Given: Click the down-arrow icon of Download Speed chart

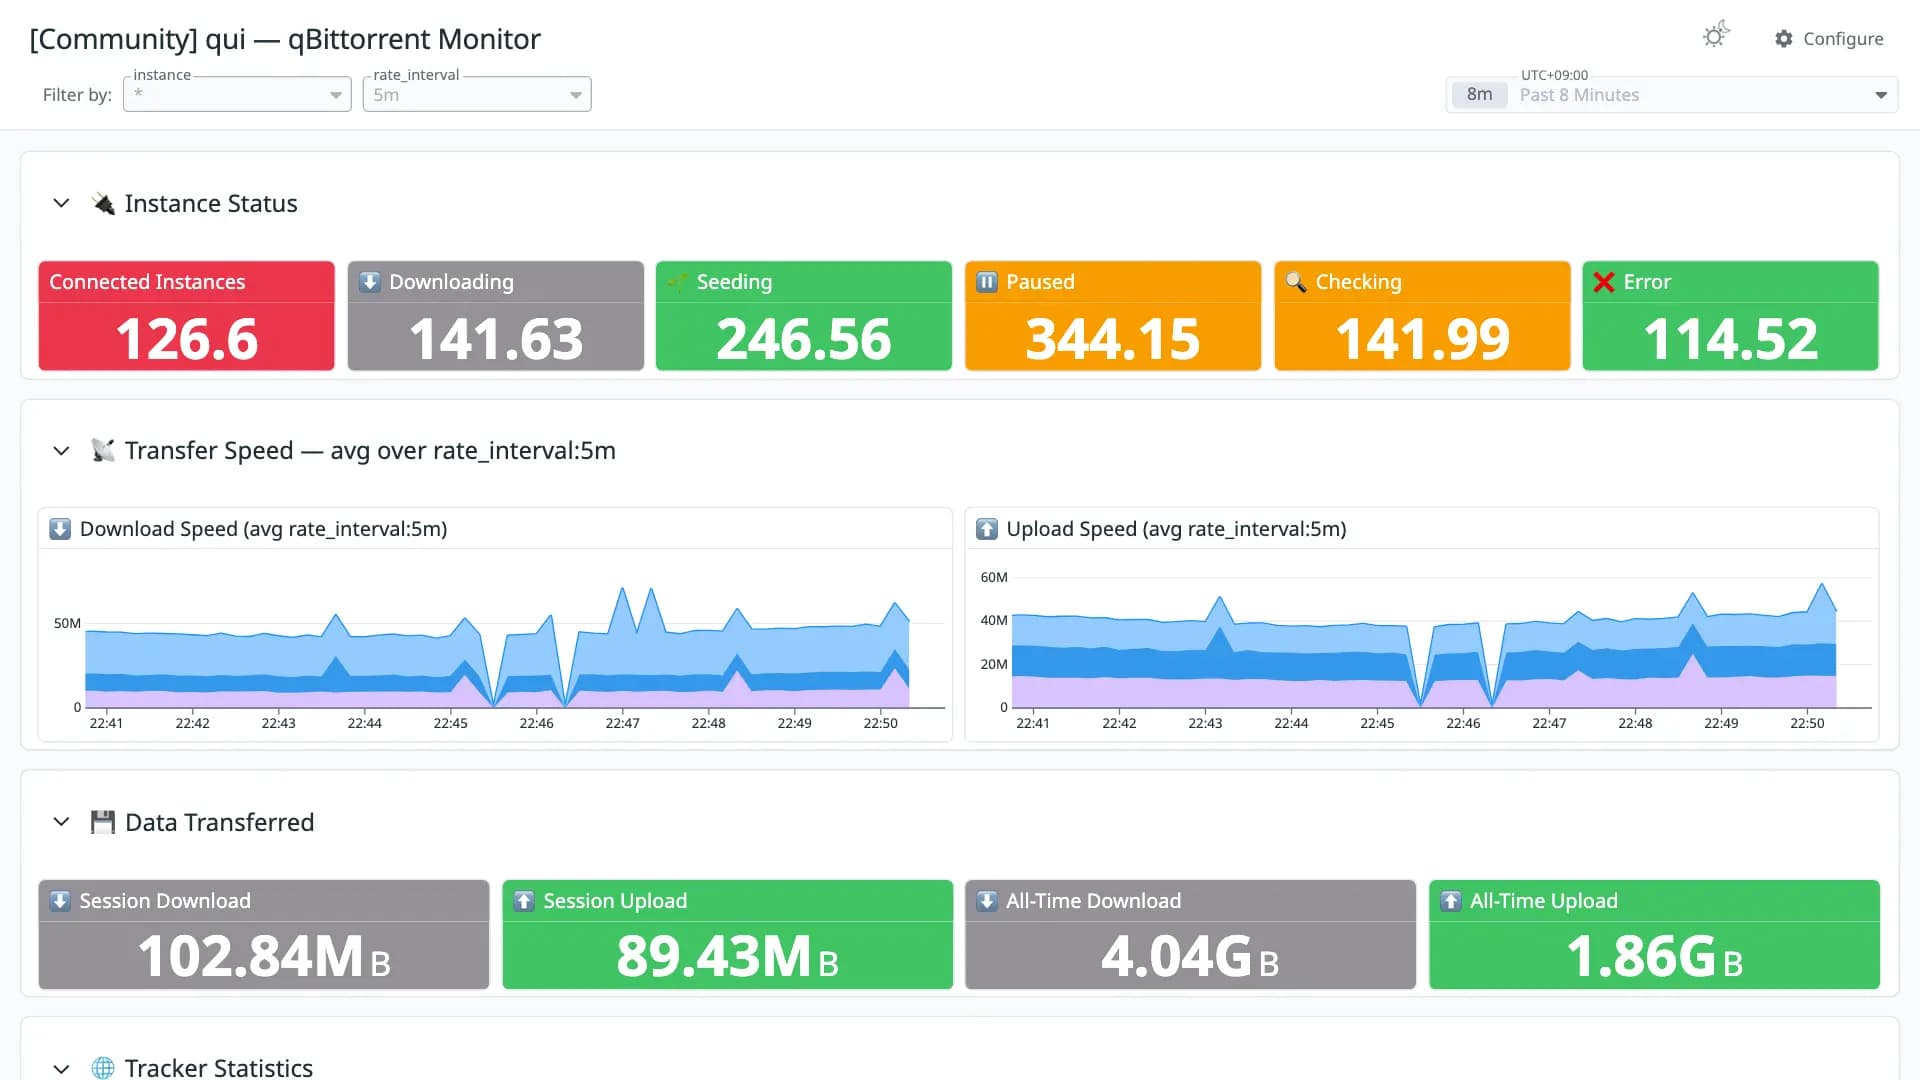Looking at the screenshot, I should point(60,529).
